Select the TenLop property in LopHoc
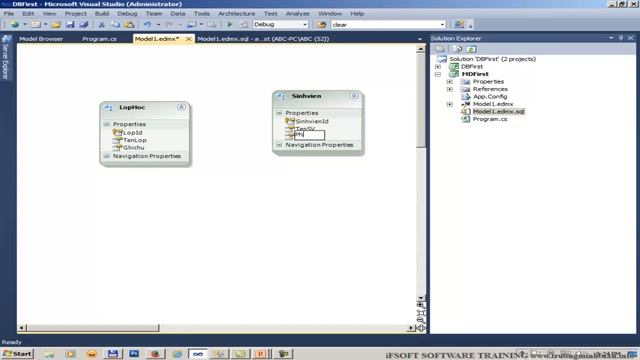The width and height of the screenshot is (640, 360). pos(135,140)
